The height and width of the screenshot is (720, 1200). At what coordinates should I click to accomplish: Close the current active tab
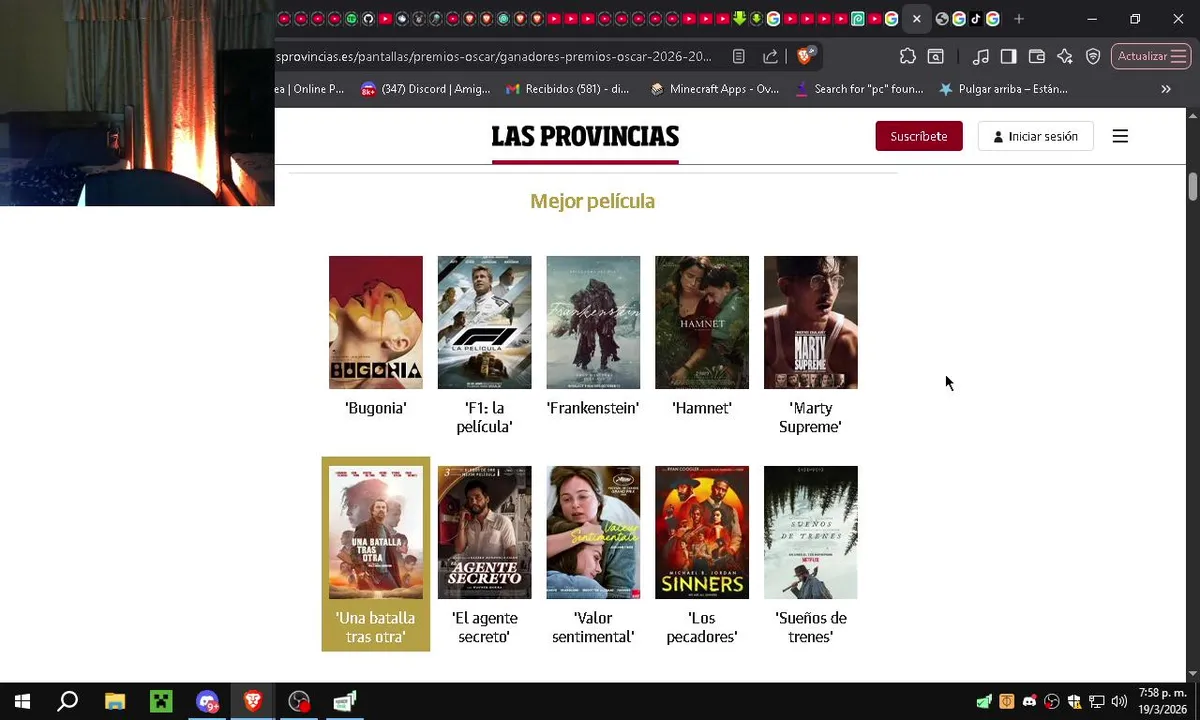pos(916,19)
